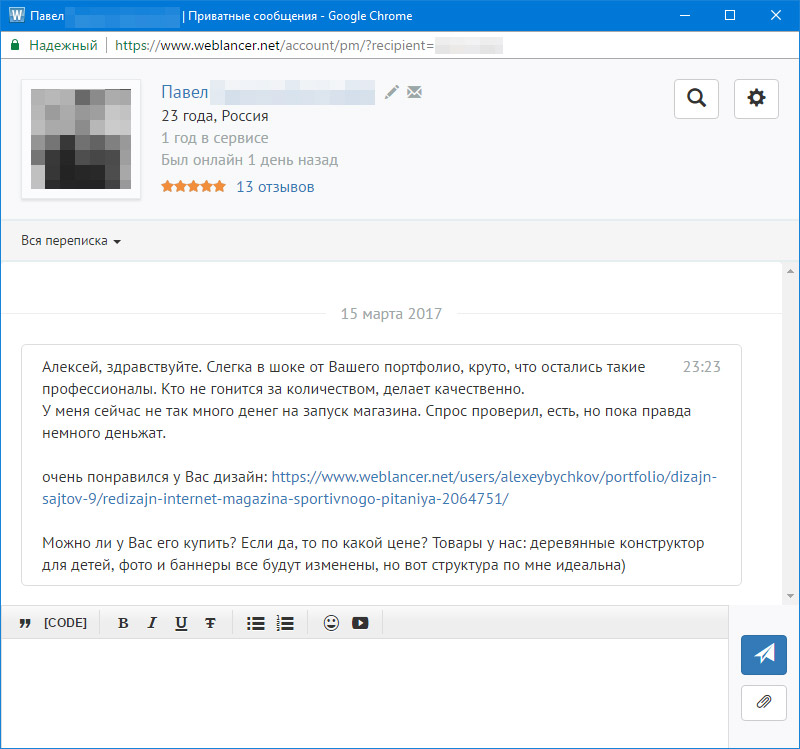The image size is (800, 749).
Task: Click the user's avatar thumbnail
Action: tap(81, 139)
